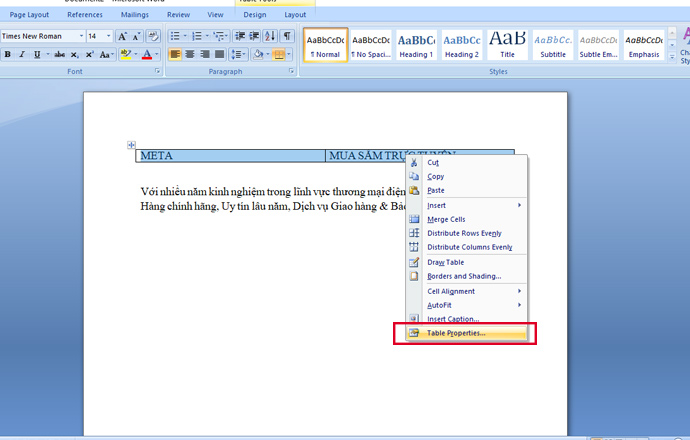690x440 pixels.
Task: Toggle the bullets list button
Action: (x=174, y=36)
